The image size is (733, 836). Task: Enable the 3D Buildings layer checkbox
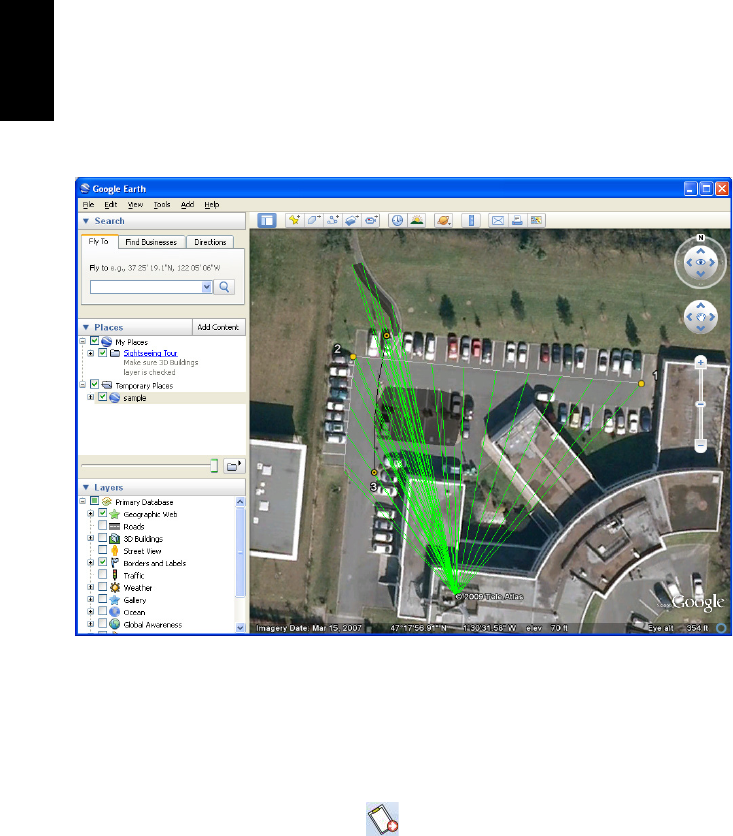102,538
